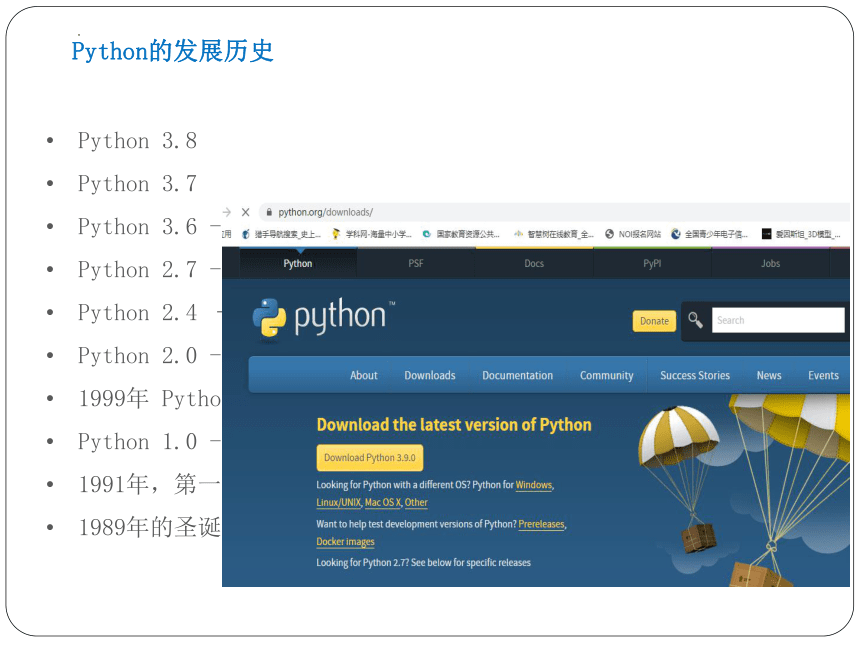Click the 1989年的圣诞 bullet text
This screenshot has width=860, height=645.
click(x=150, y=527)
